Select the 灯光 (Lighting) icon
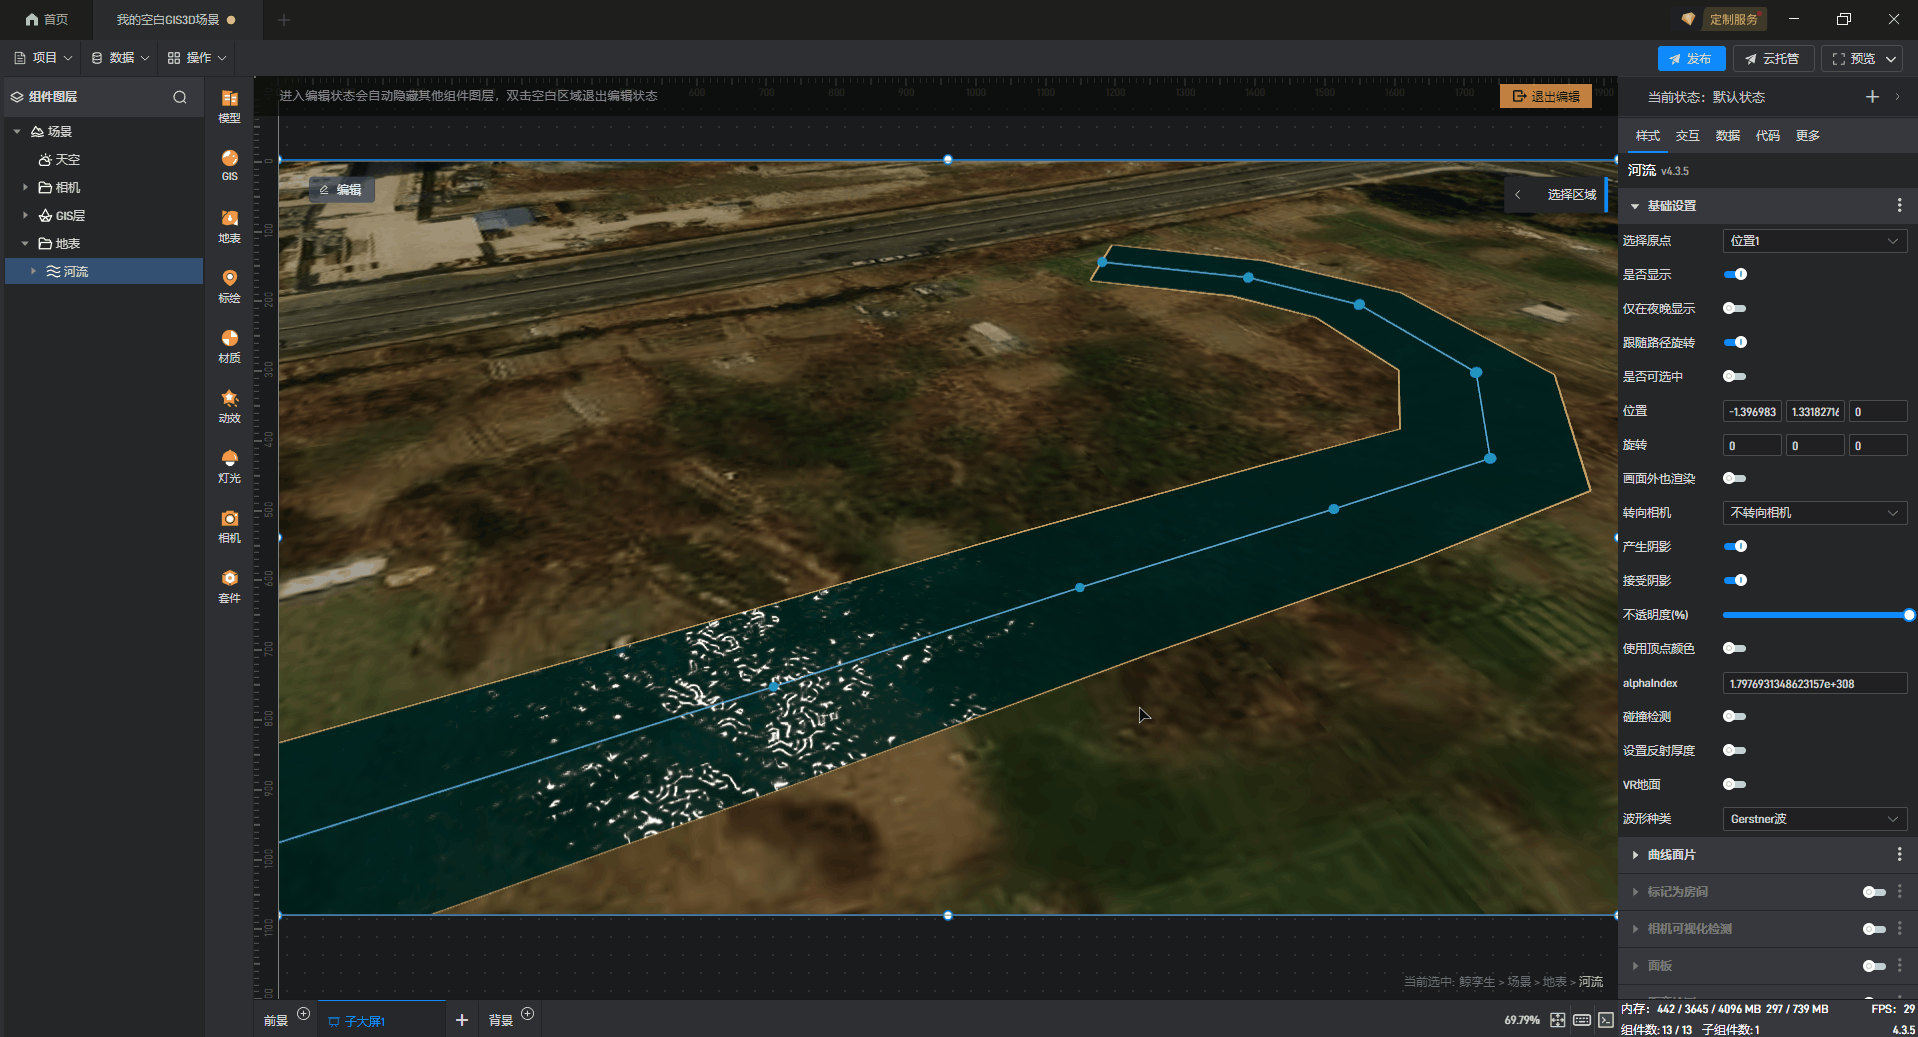 tap(229, 466)
